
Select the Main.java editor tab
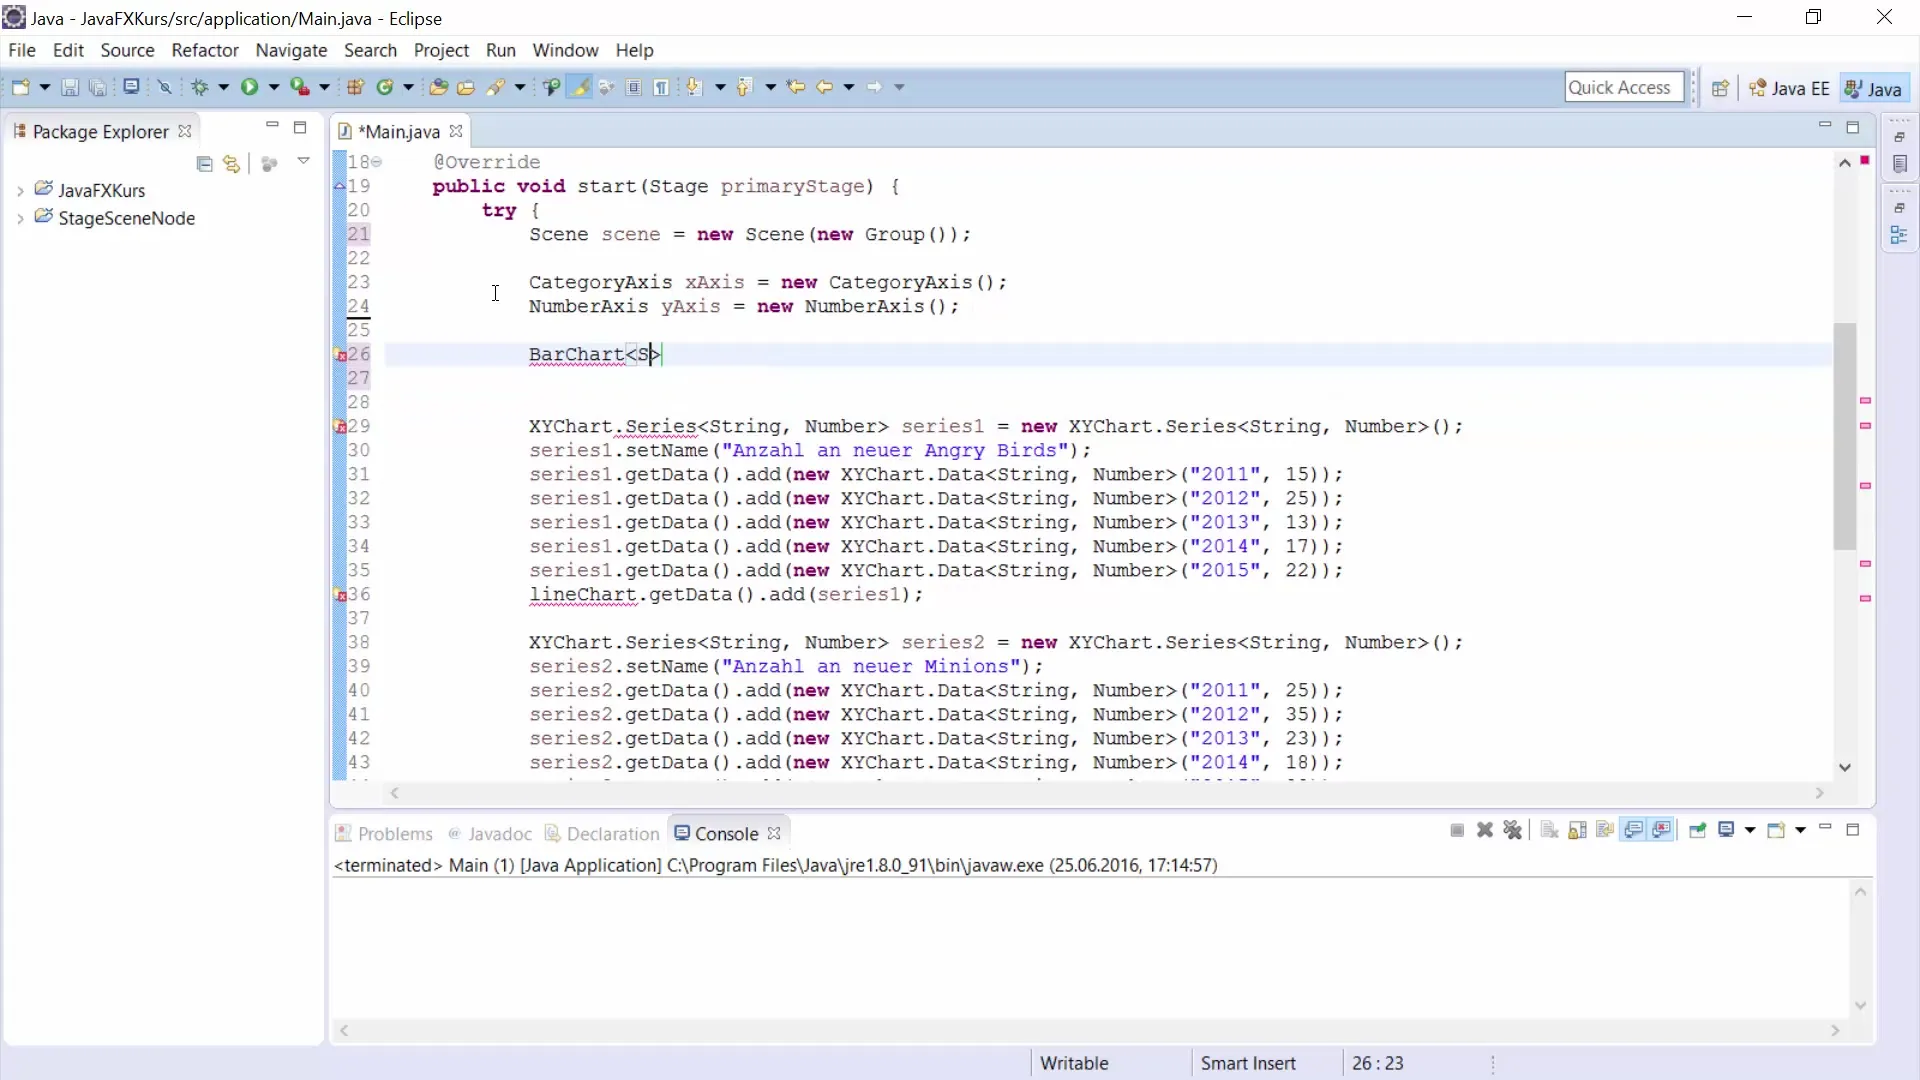pos(399,131)
